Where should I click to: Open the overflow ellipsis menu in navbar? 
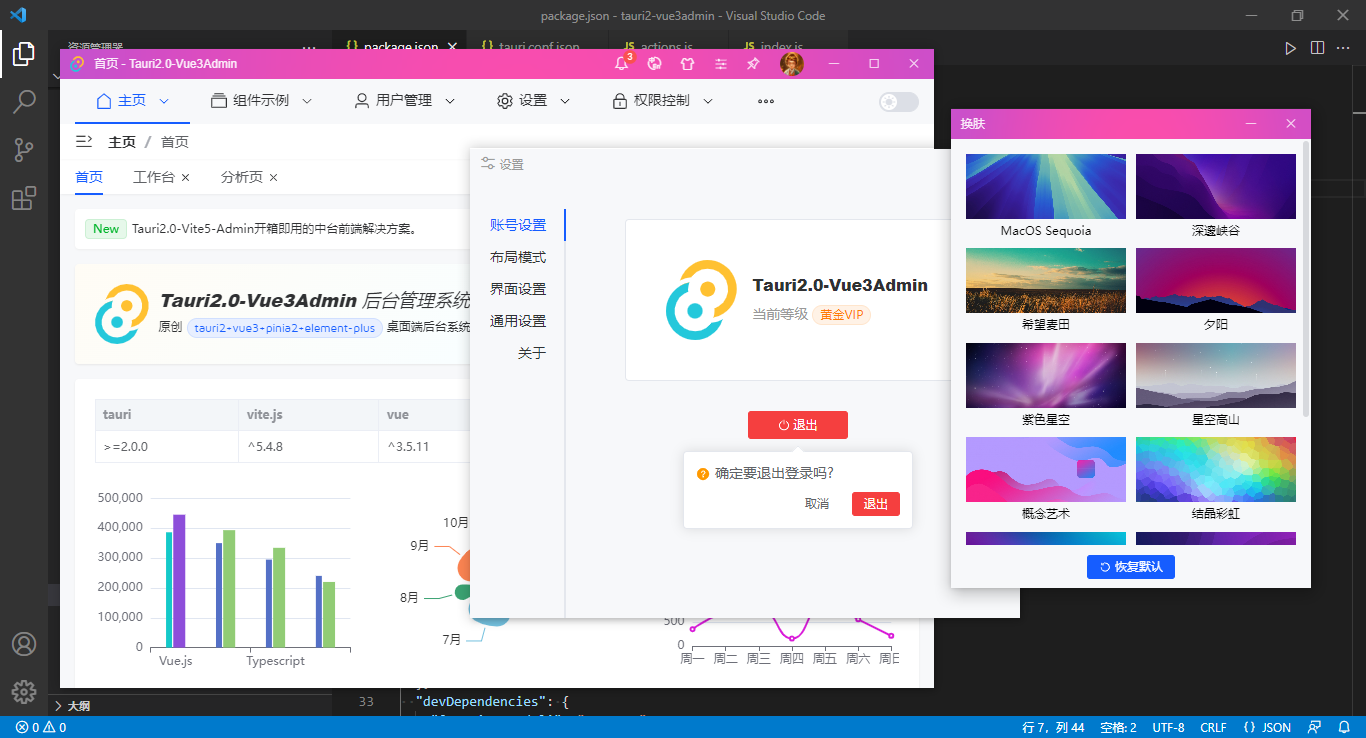coord(765,100)
